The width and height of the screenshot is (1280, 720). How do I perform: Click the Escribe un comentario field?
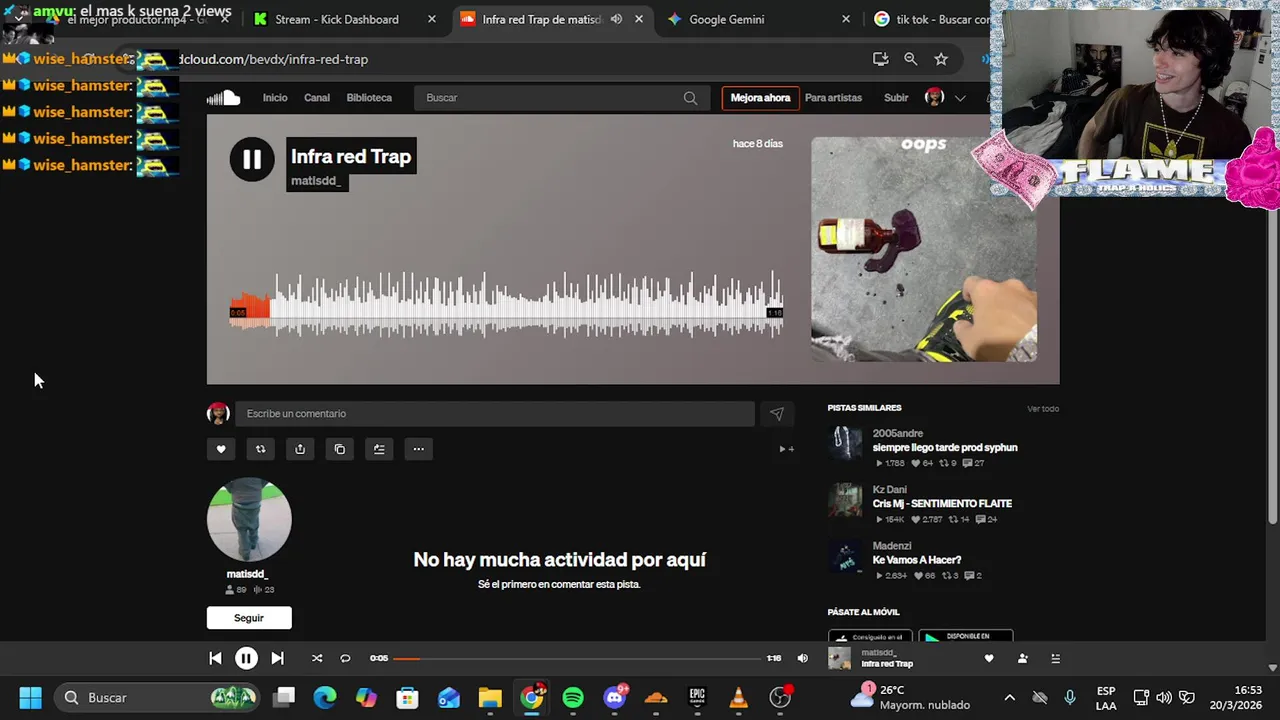[x=495, y=414]
